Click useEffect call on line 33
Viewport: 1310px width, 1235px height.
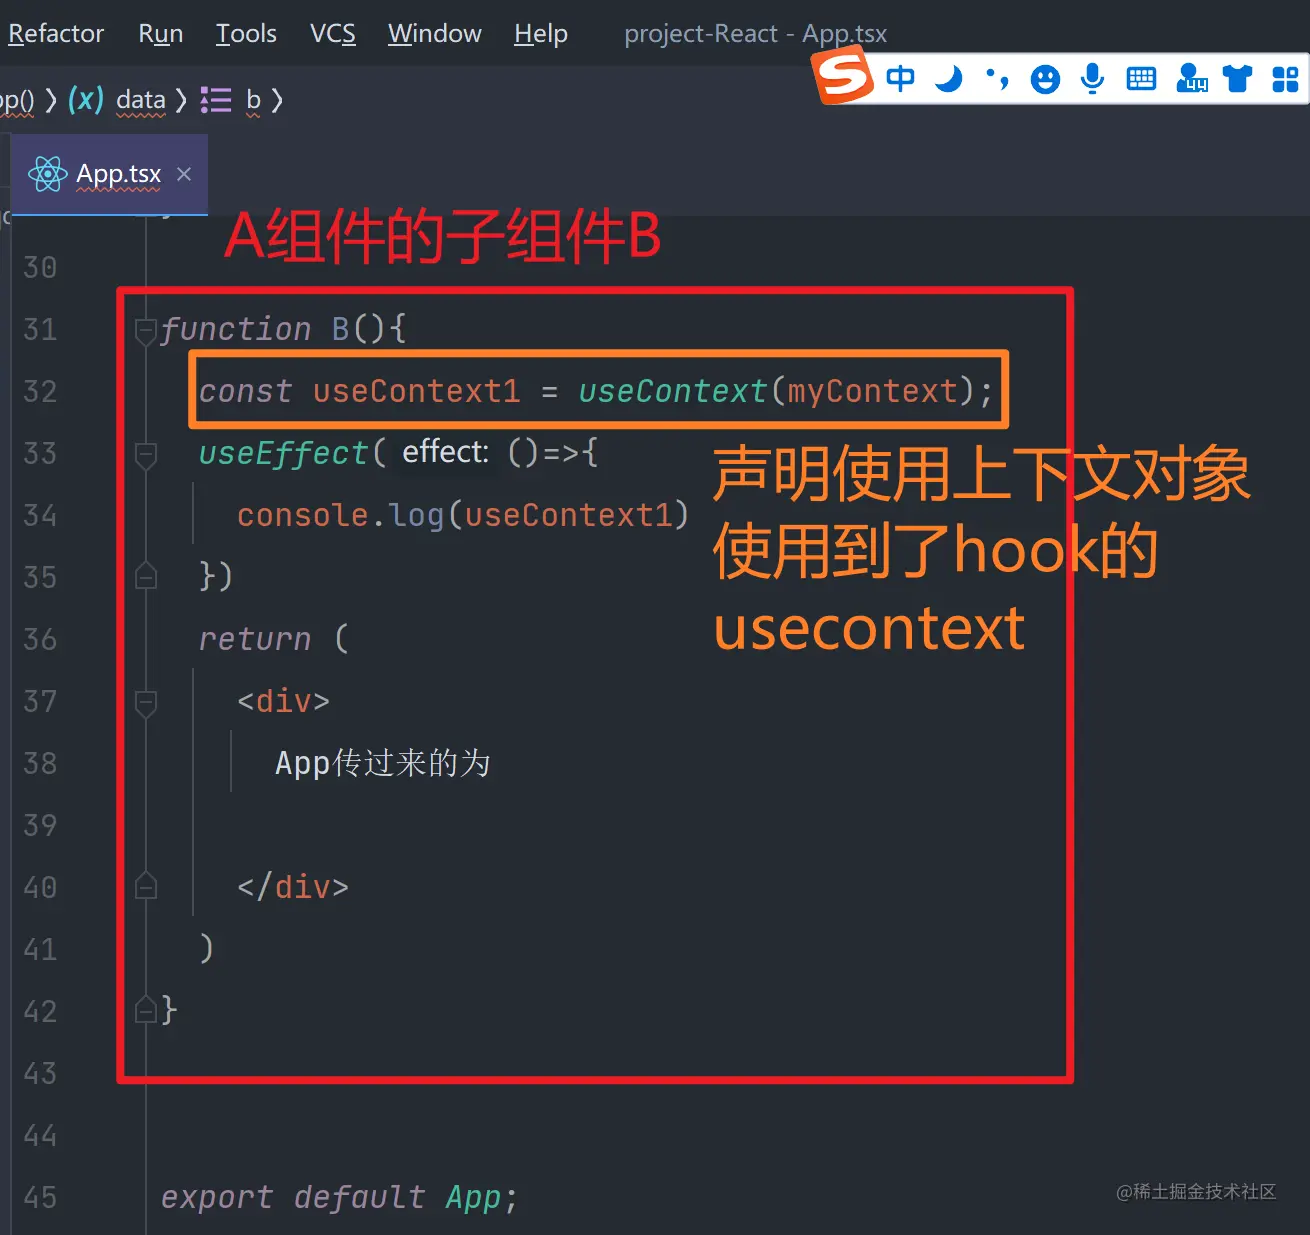point(283,454)
